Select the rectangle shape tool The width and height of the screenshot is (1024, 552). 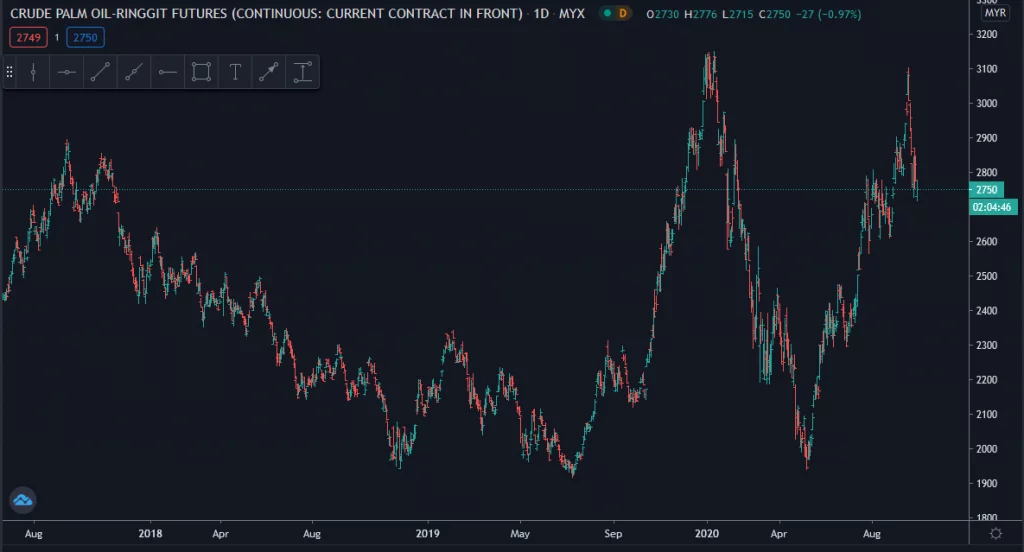coord(201,72)
